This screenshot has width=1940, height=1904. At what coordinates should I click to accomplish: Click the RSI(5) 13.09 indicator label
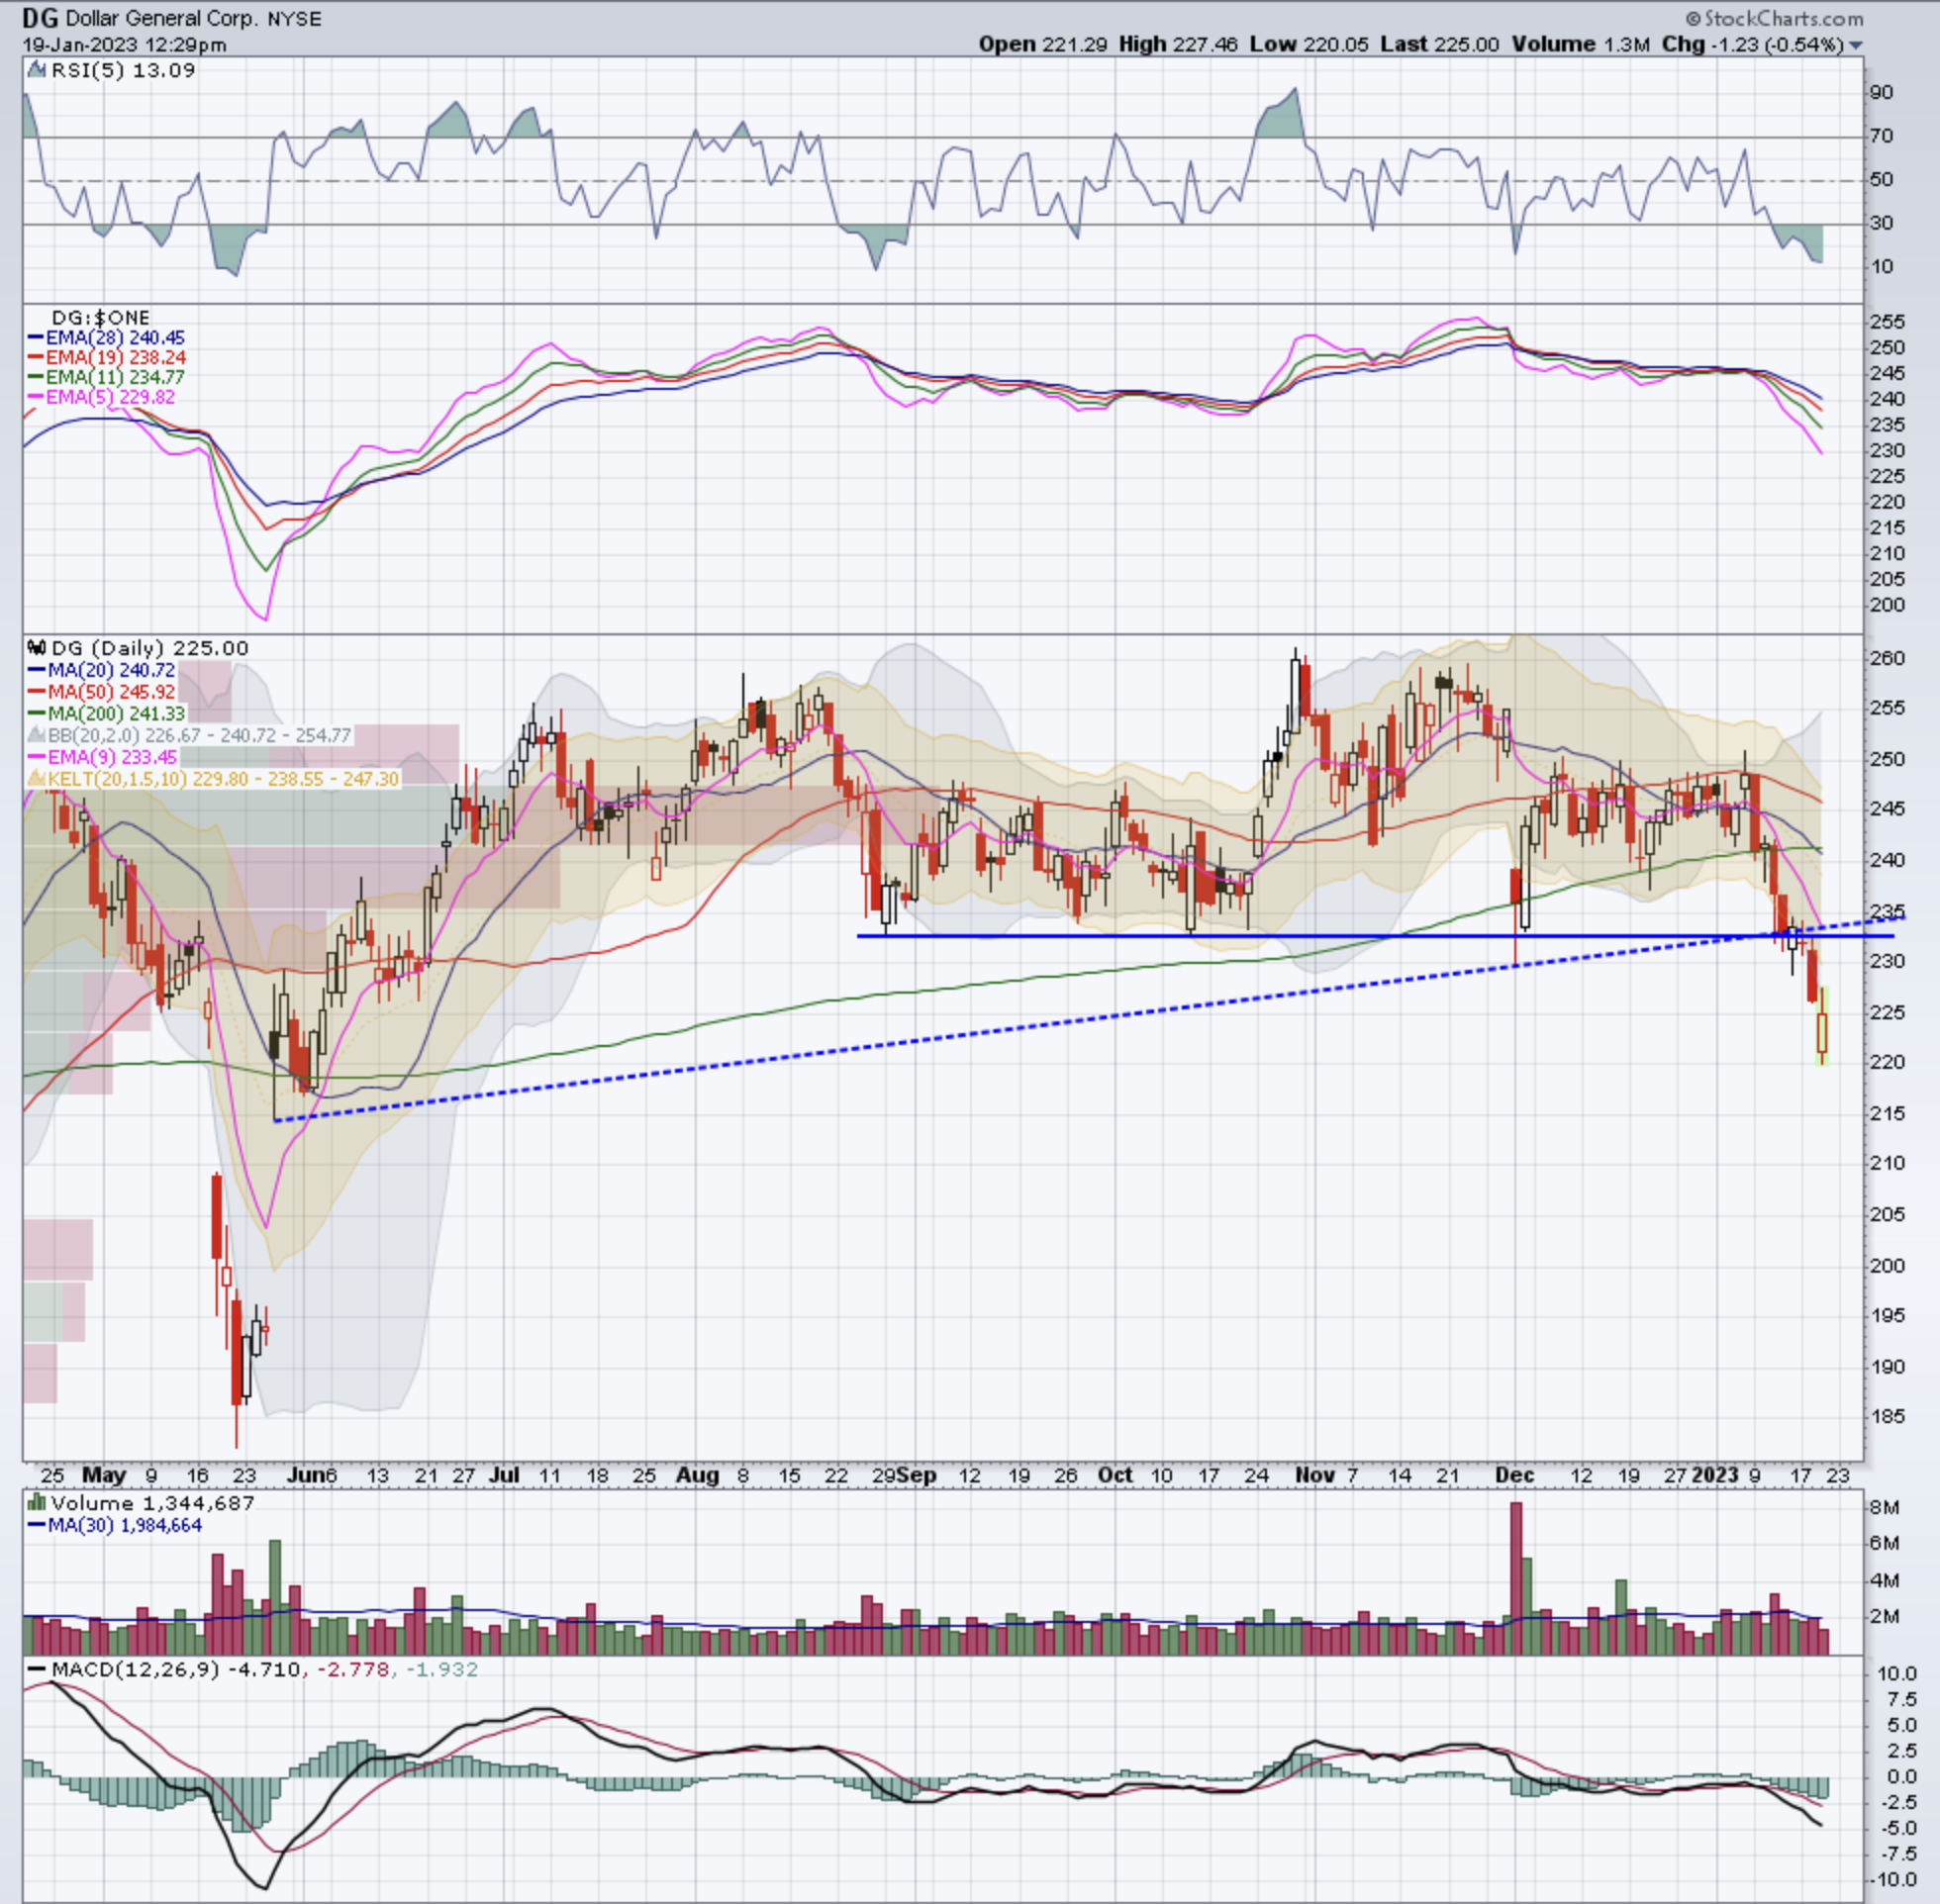pyautogui.click(x=123, y=70)
